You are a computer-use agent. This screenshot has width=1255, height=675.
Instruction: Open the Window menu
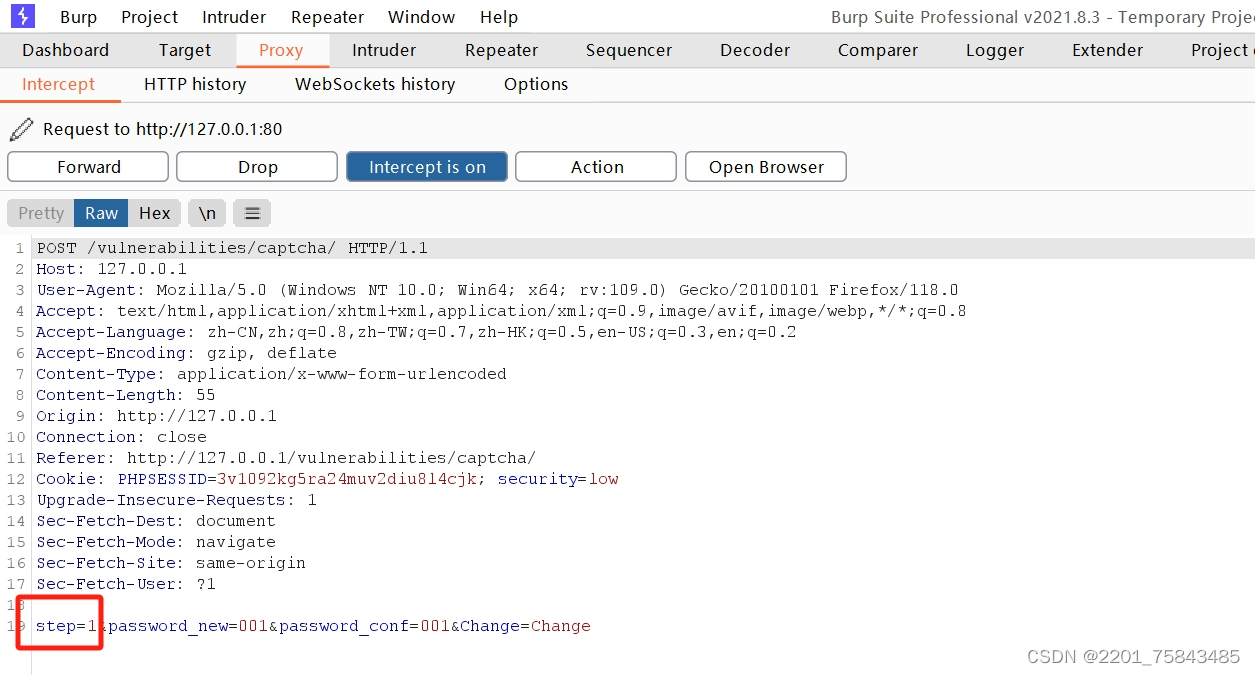[x=421, y=17]
